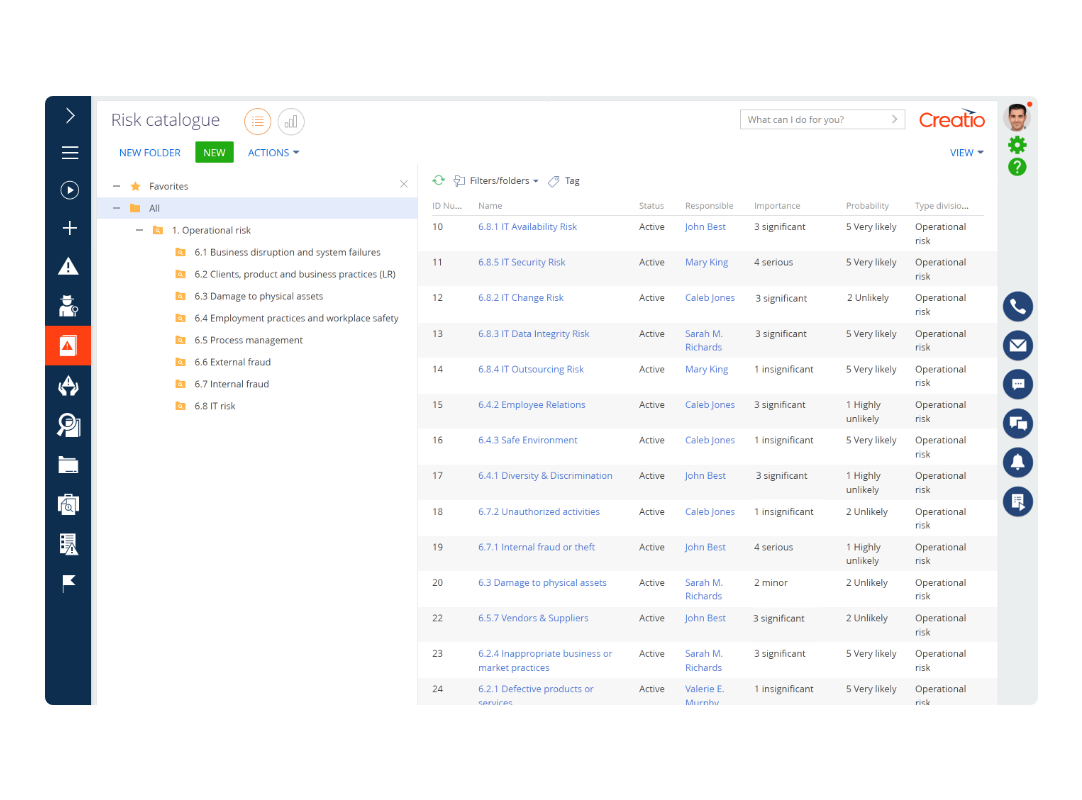Select the list view toggle
The image size is (1082, 800).
[x=258, y=122]
